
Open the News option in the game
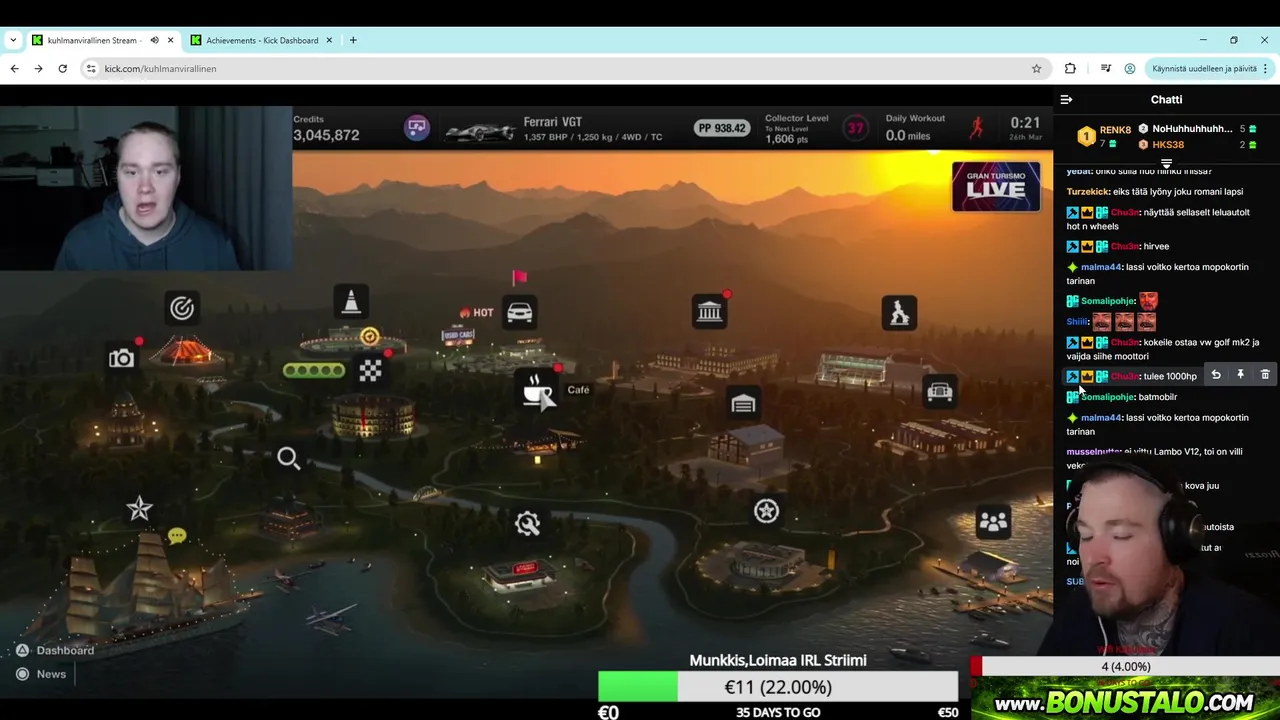(41, 674)
